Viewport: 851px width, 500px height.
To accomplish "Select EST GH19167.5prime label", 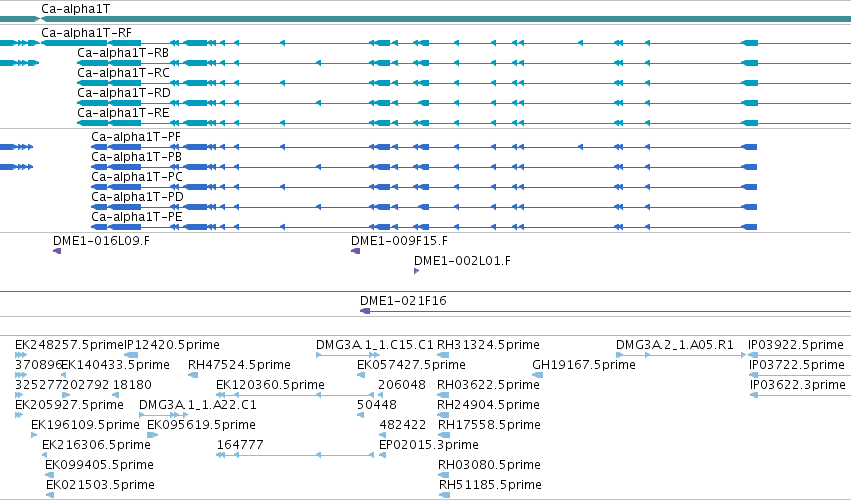I will click(584, 365).
